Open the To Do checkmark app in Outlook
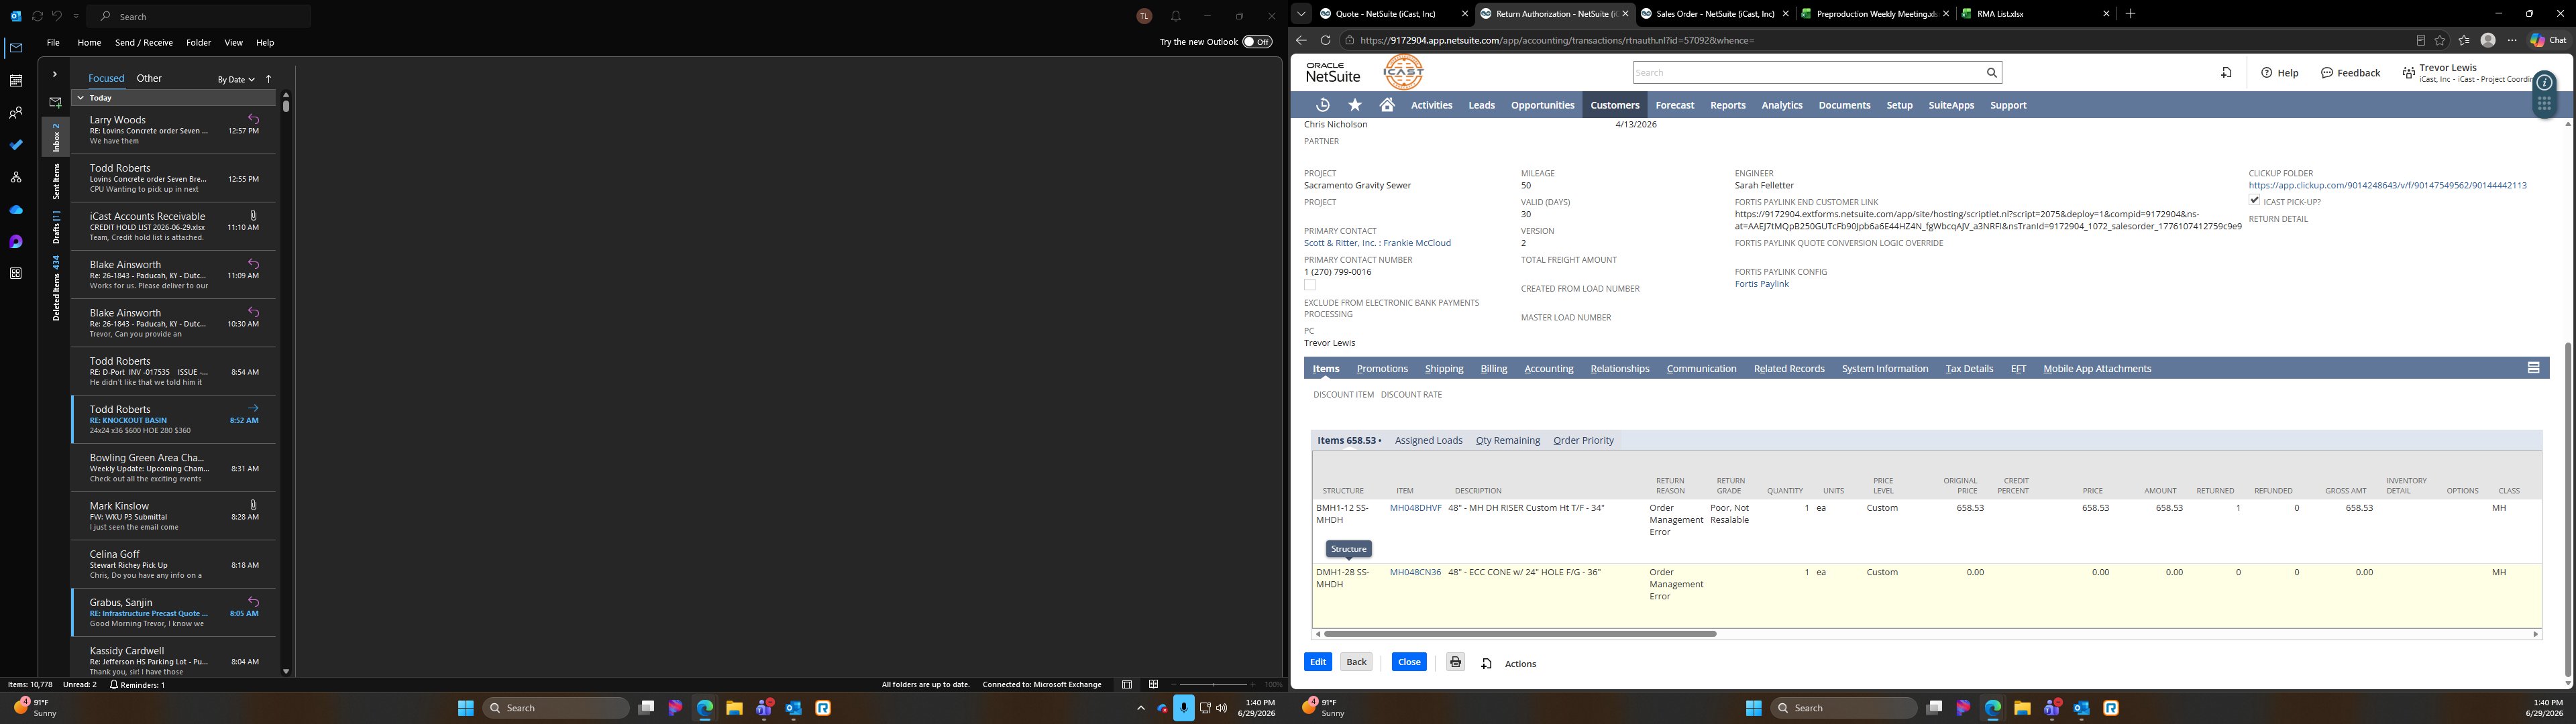Image resolution: width=2576 pixels, height=724 pixels. click(16, 145)
